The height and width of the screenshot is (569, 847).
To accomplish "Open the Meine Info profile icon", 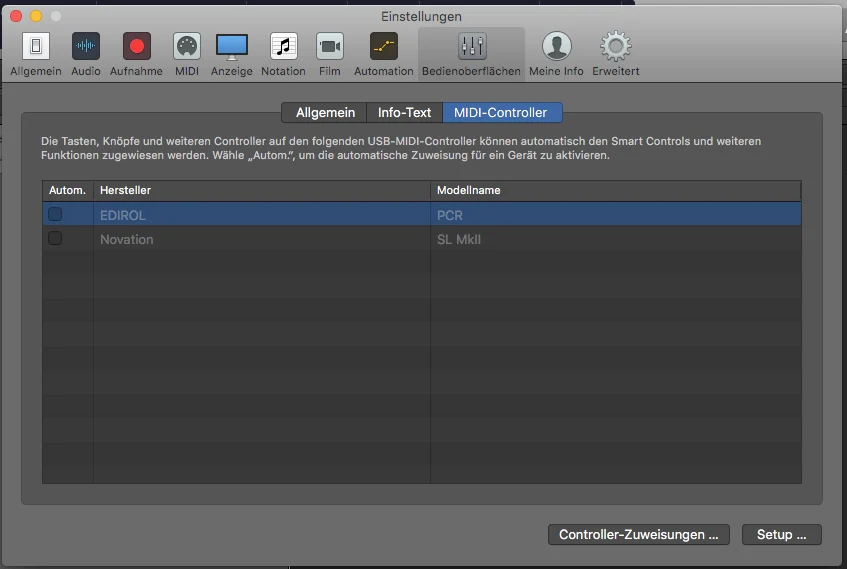I will 556,46.
